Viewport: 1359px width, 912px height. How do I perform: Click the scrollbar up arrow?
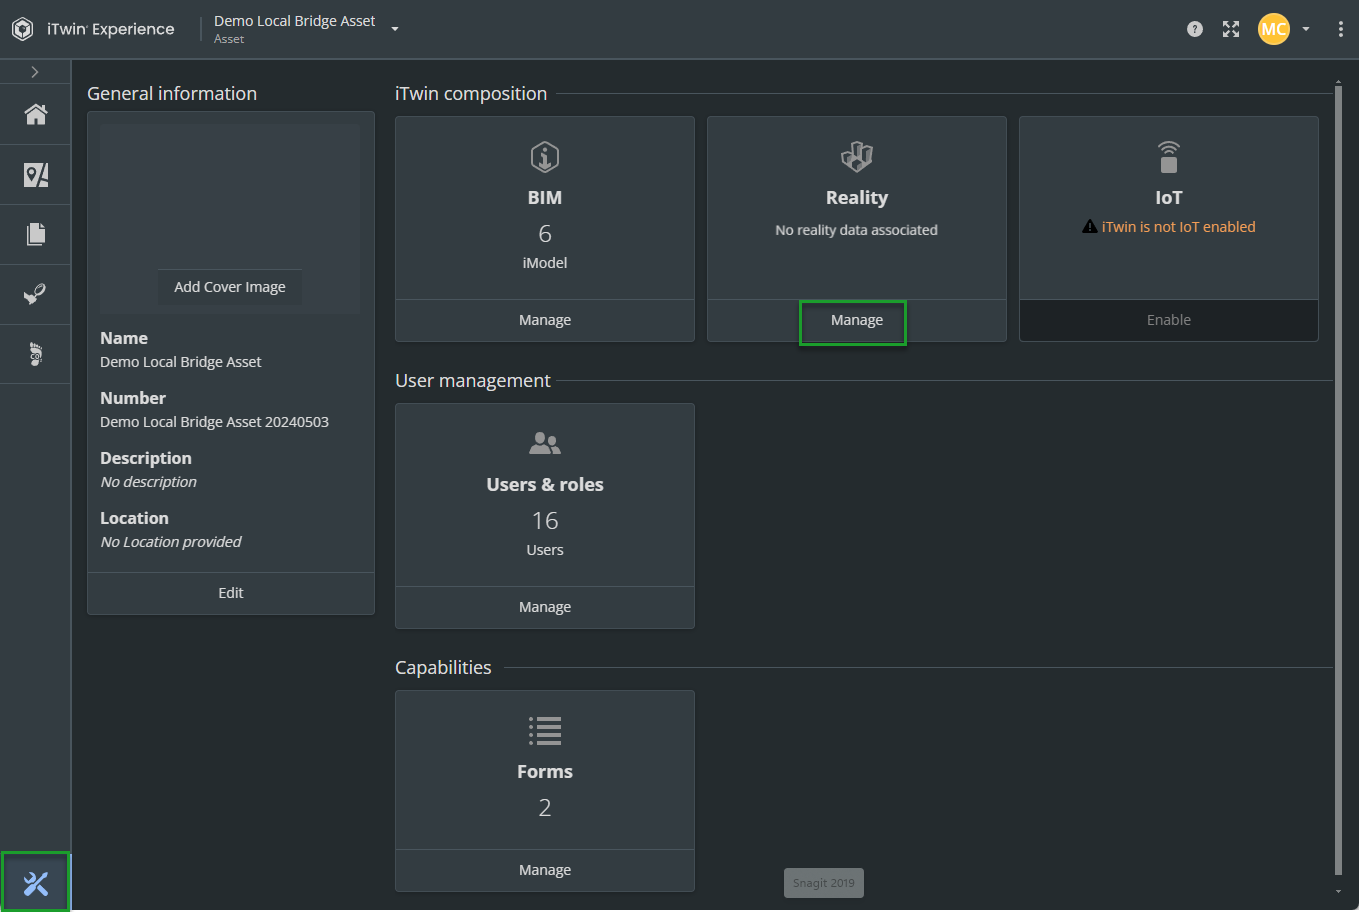pos(1339,81)
